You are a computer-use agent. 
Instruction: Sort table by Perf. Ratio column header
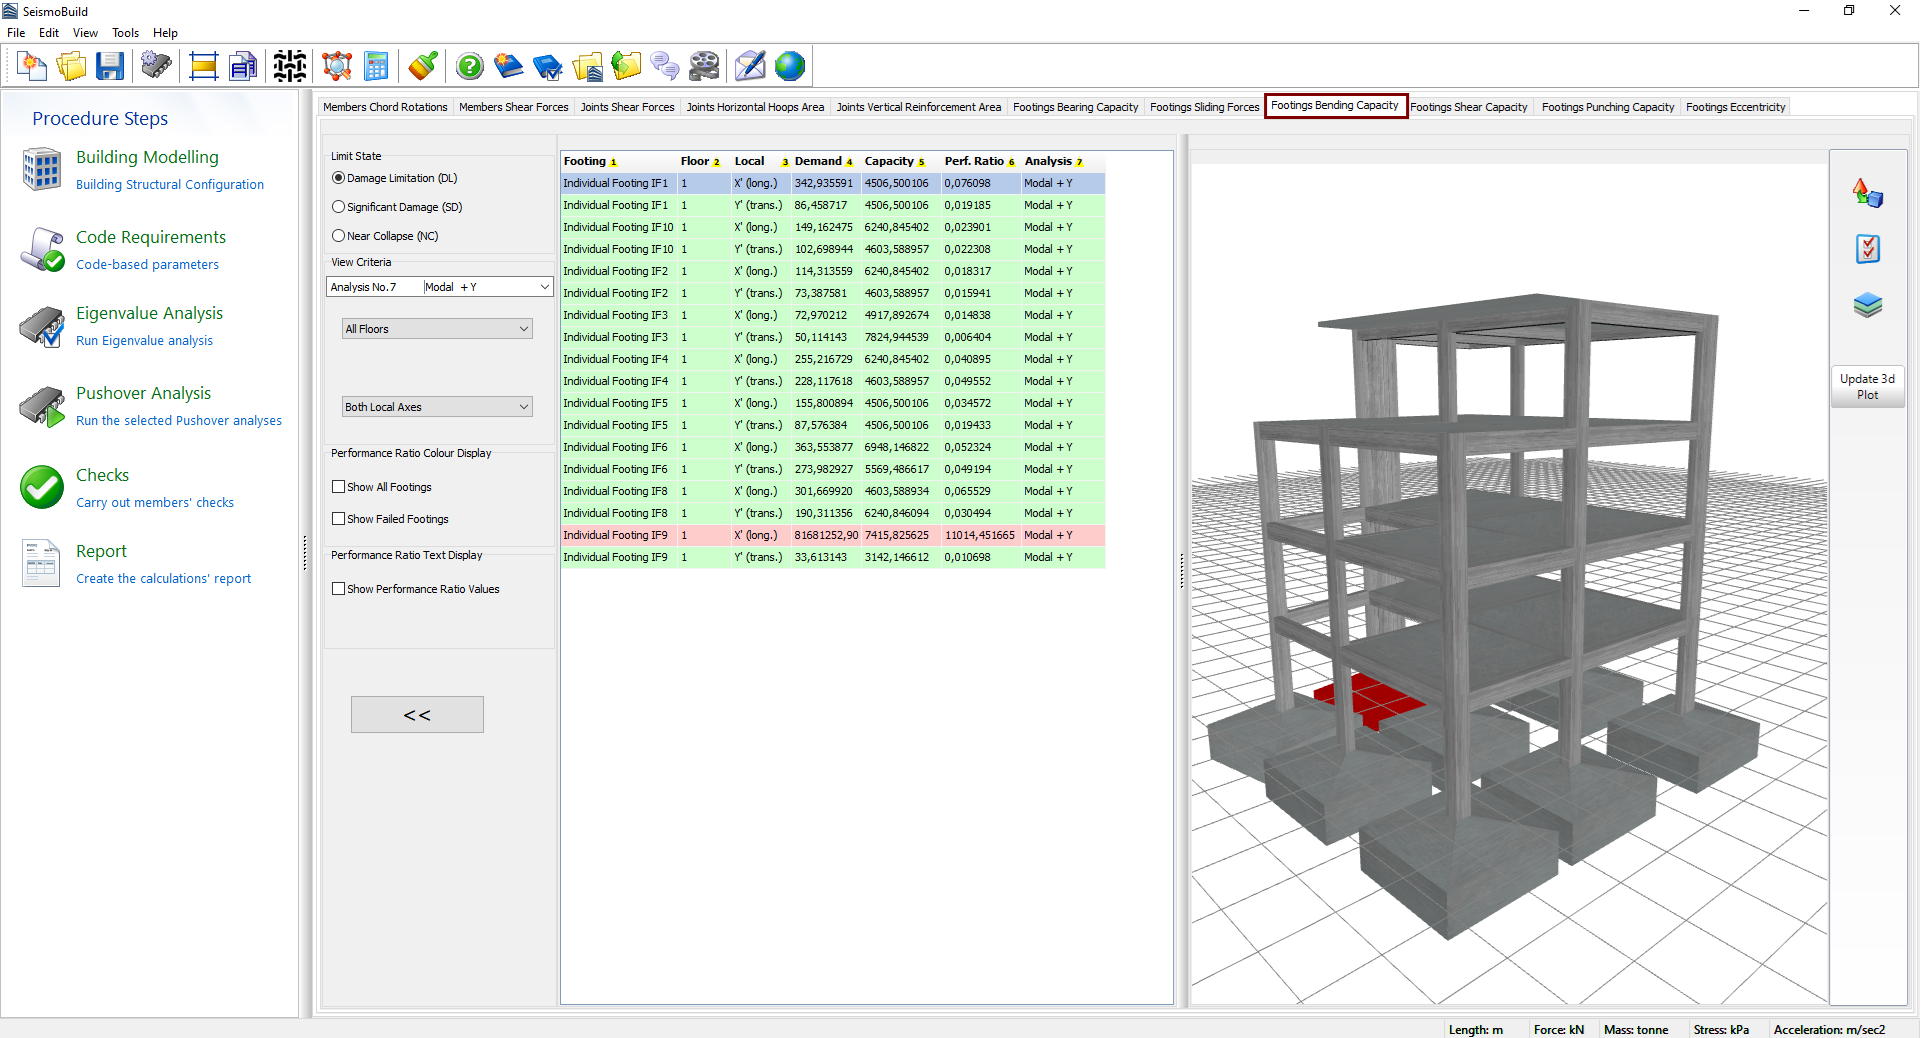[974, 161]
